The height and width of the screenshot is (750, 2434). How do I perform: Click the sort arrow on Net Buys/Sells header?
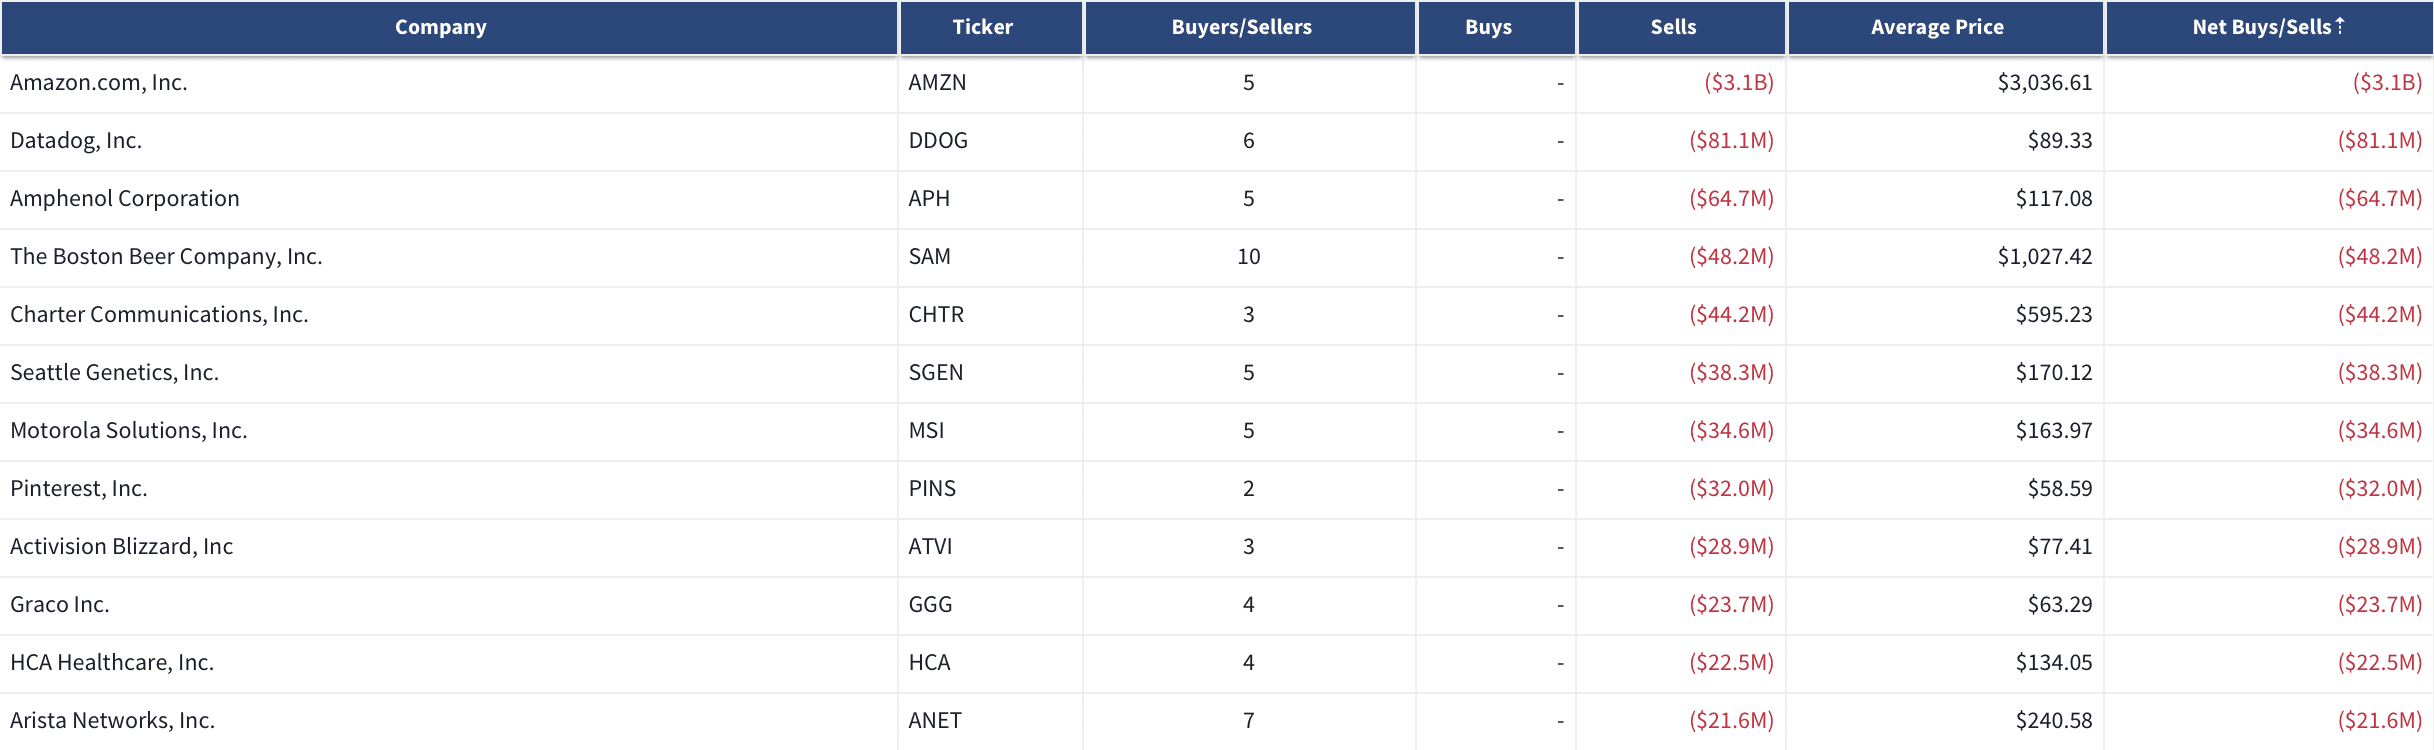coord(2340,26)
